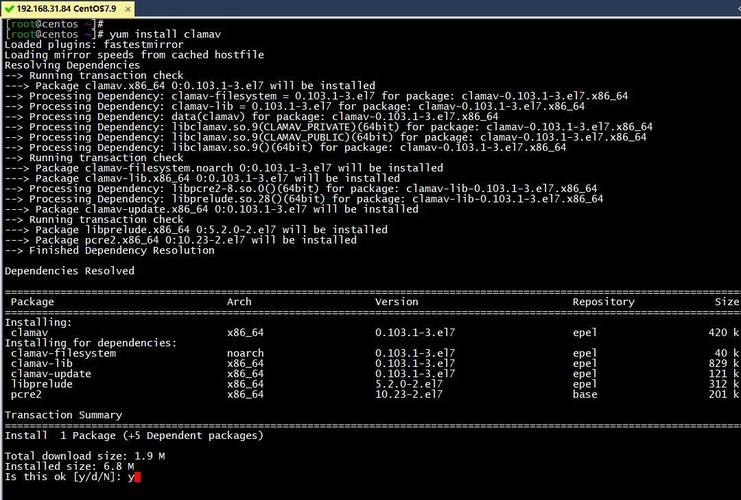This screenshot has height=500, width=741.
Task: Click version '5.2.0-2.el7' of libprelude
Action: 409,384
